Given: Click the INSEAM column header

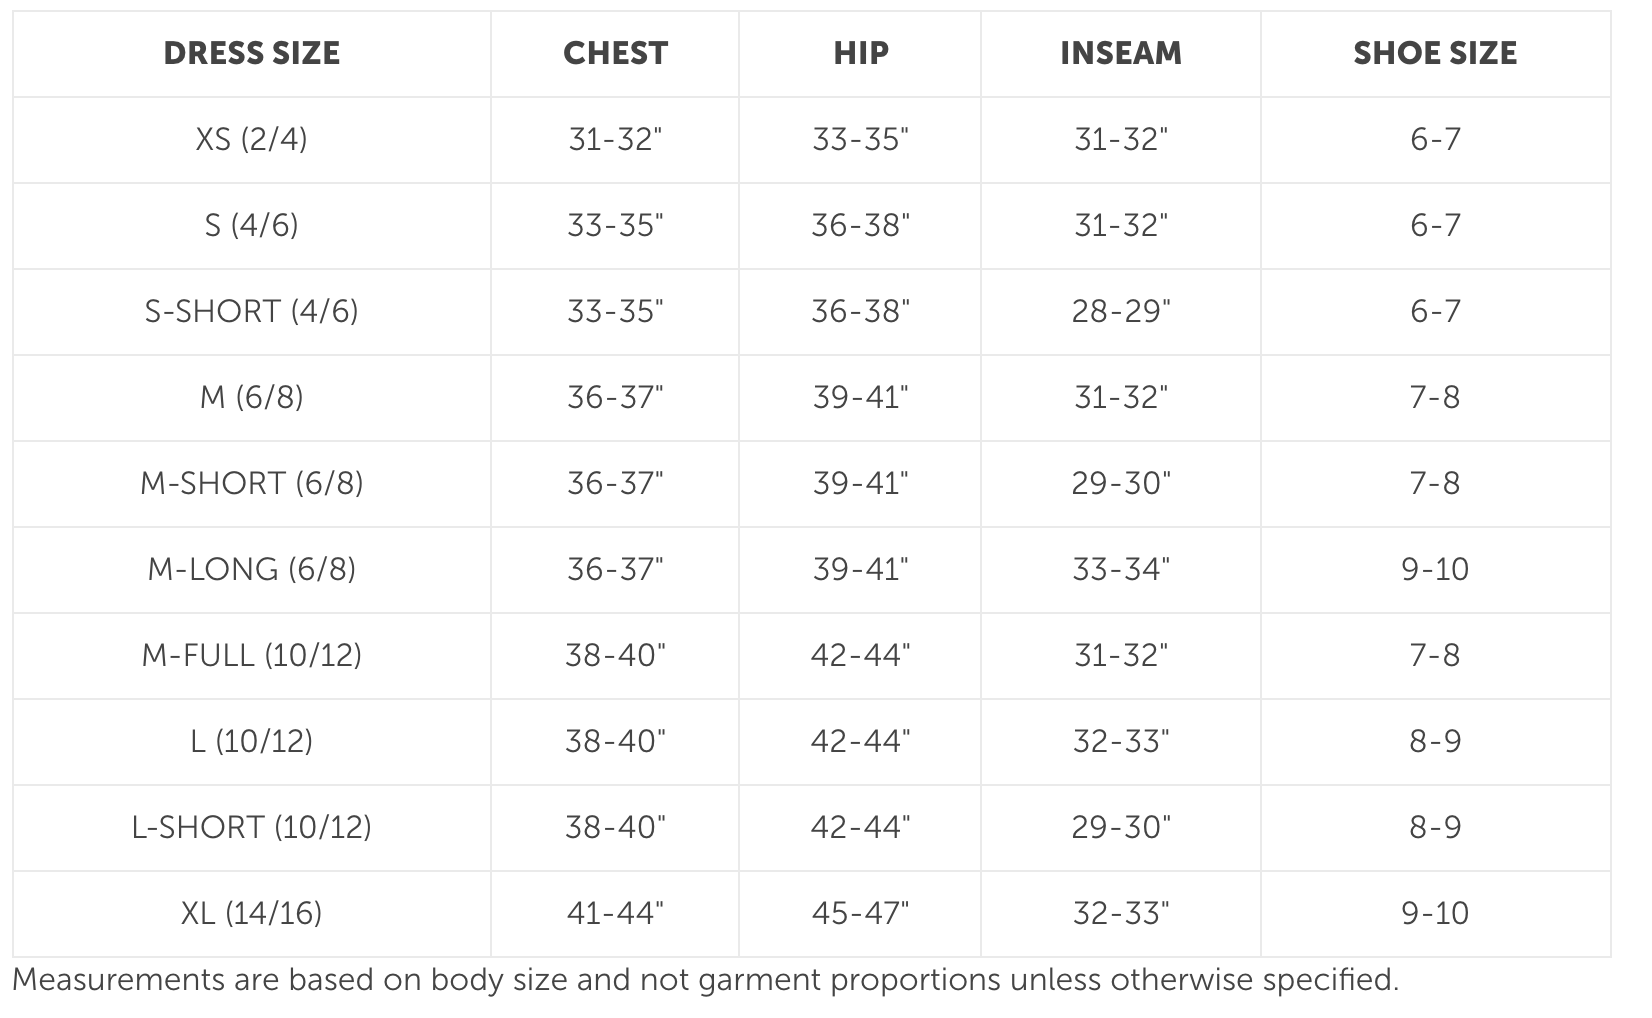Looking at the screenshot, I should pos(1121,53).
